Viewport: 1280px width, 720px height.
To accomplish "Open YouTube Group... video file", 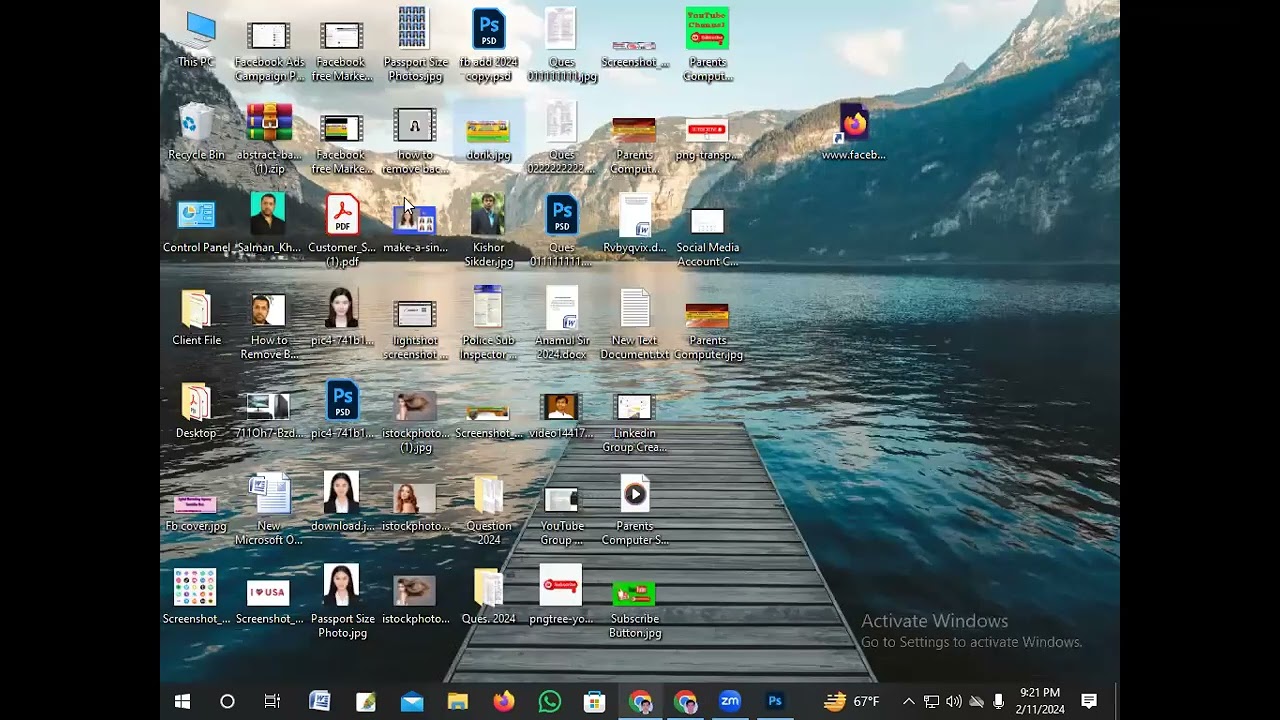I will coord(562,518).
